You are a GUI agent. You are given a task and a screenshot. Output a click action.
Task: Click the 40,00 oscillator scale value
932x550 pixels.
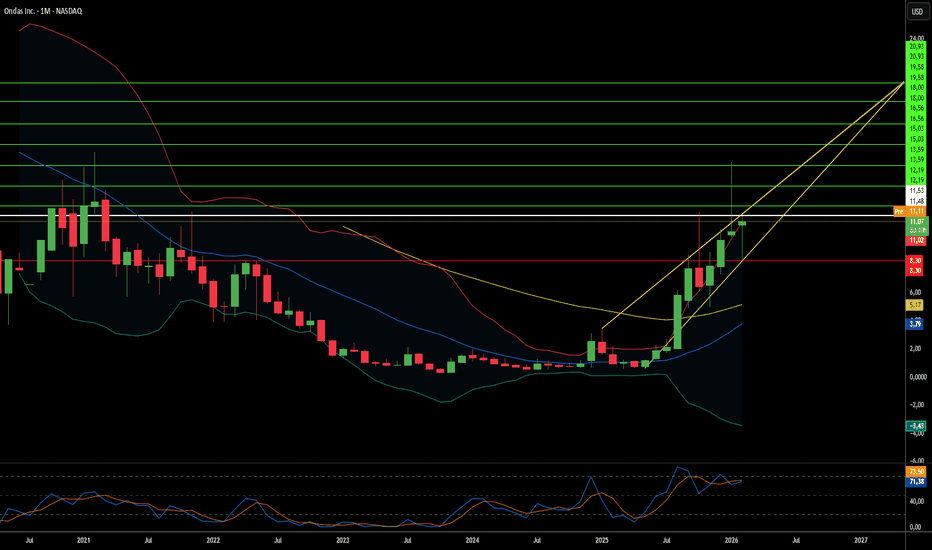click(x=917, y=501)
